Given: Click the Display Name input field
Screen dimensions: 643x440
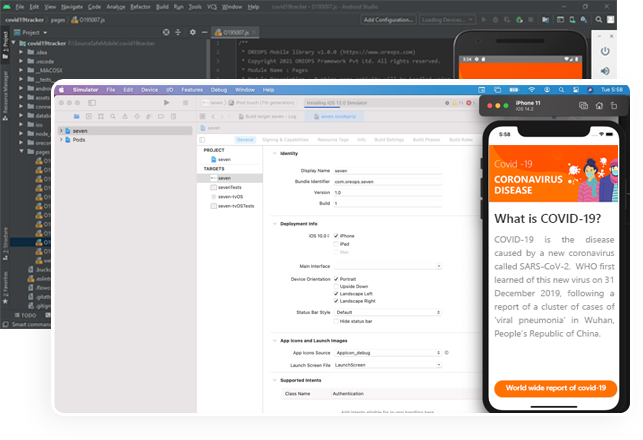Looking at the screenshot, I should coord(388,171).
